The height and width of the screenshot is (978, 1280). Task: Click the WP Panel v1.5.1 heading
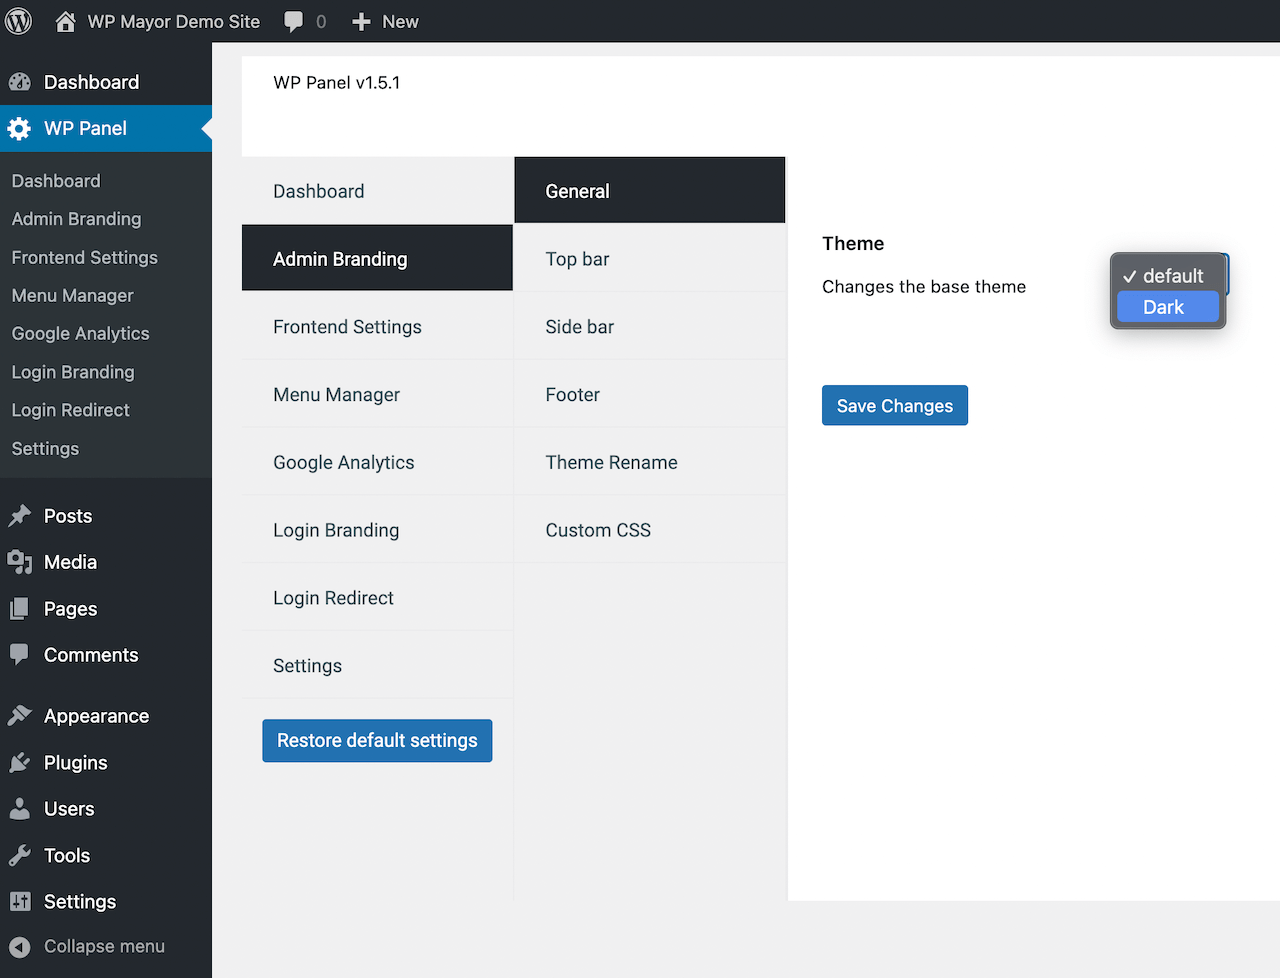pos(337,83)
